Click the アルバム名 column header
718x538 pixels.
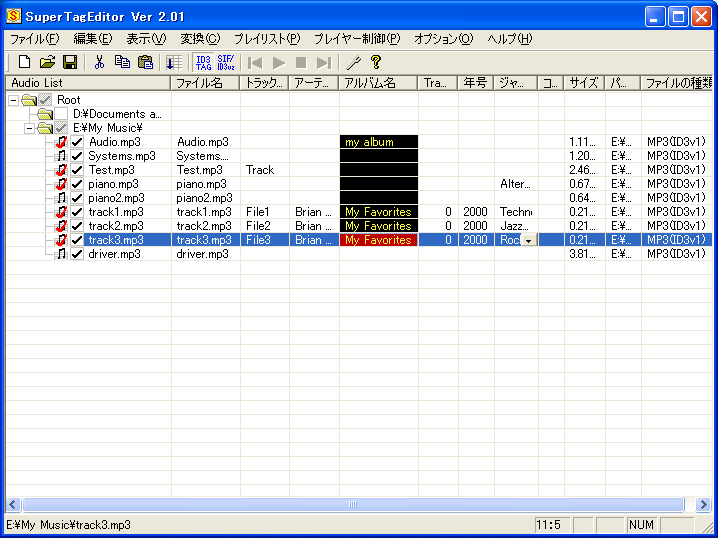point(378,83)
